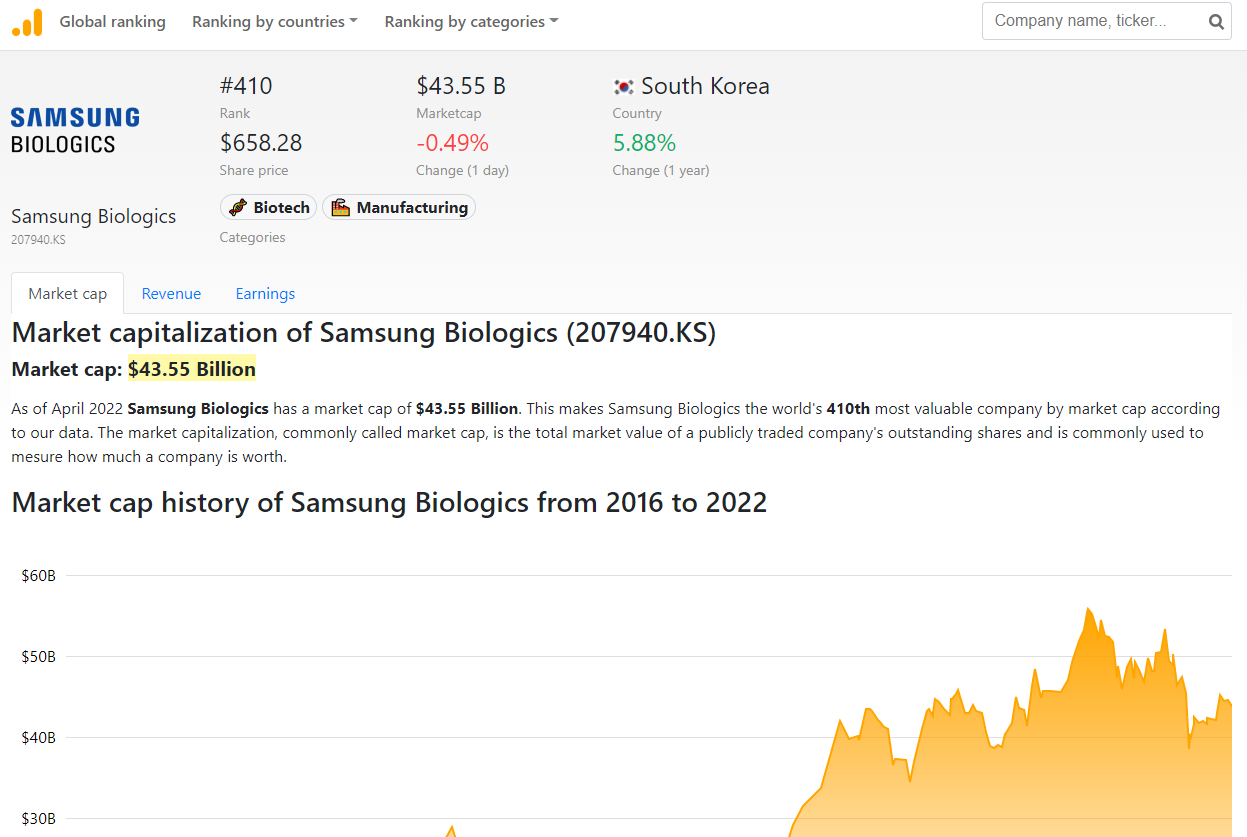
Task: Click the highlighted $43.55 Billion market cap
Action: [x=192, y=369]
